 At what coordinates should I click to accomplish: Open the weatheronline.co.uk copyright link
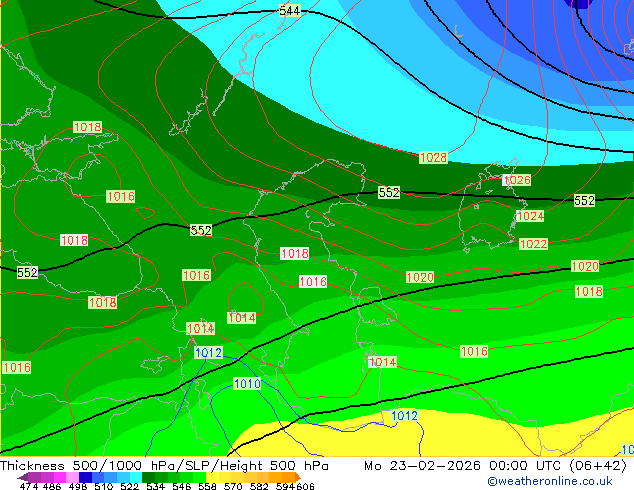(550, 481)
